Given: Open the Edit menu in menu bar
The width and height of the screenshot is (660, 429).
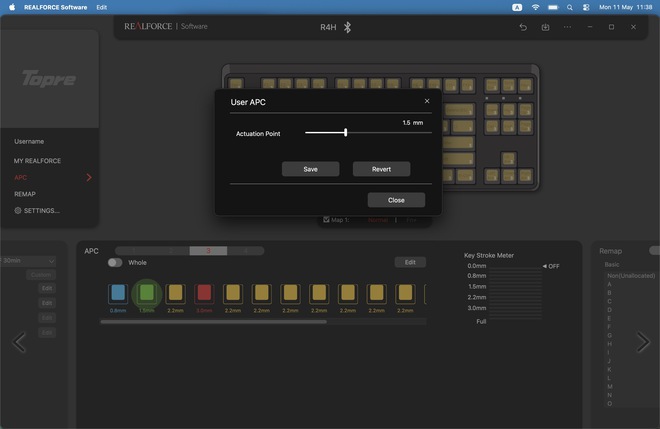Looking at the screenshot, I should (101, 7).
